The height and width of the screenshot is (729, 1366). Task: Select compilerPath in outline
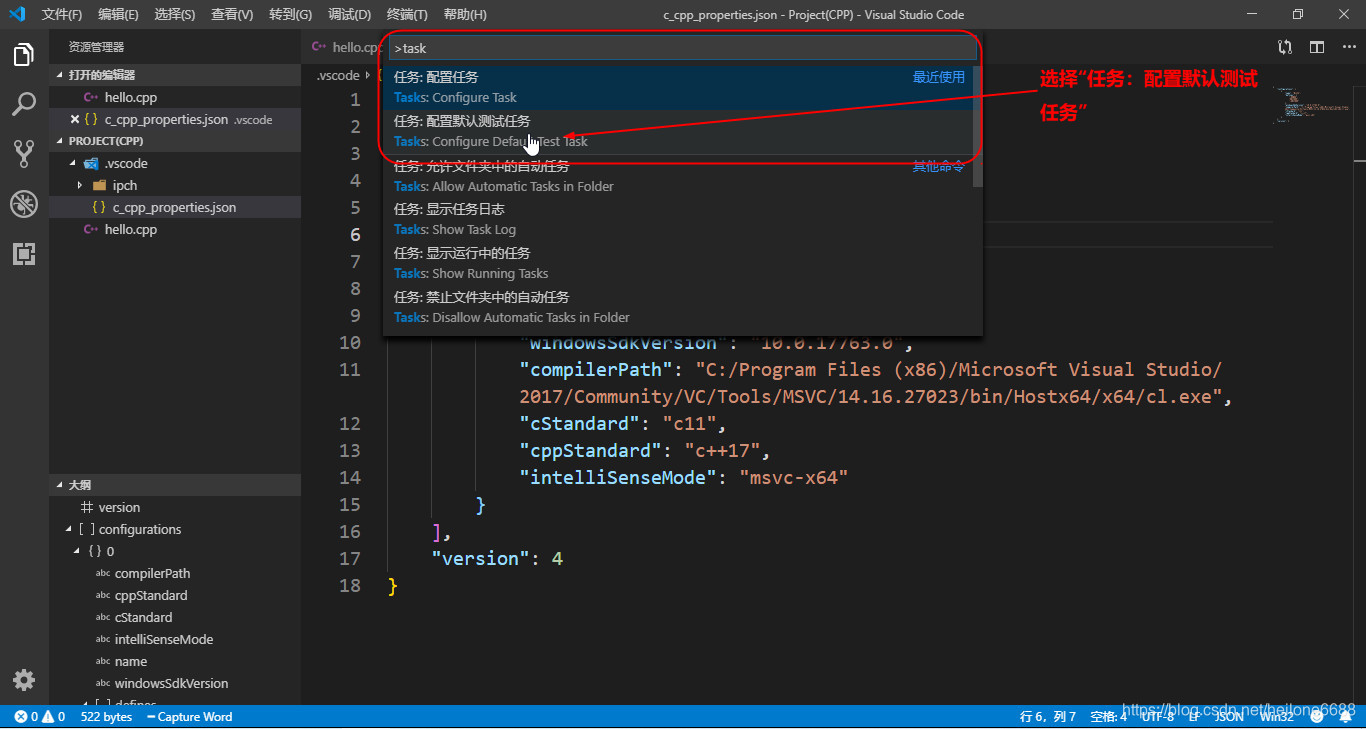tap(152, 573)
